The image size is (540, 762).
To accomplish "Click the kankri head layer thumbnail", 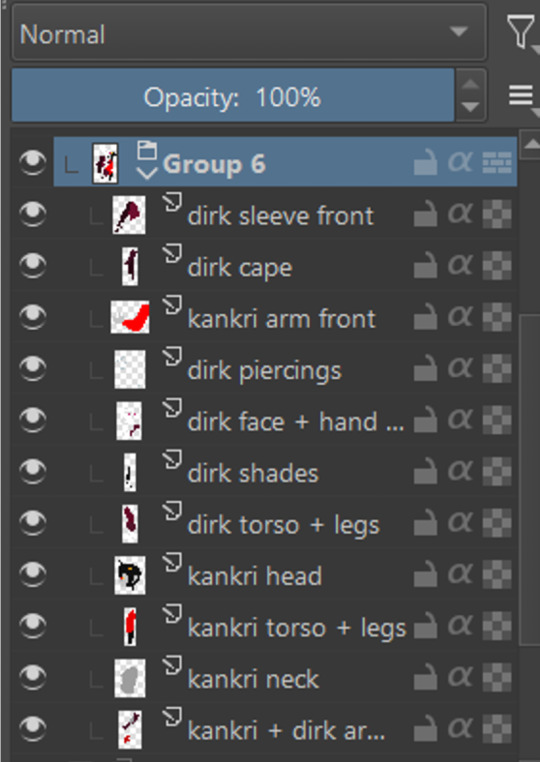I will pos(130,575).
